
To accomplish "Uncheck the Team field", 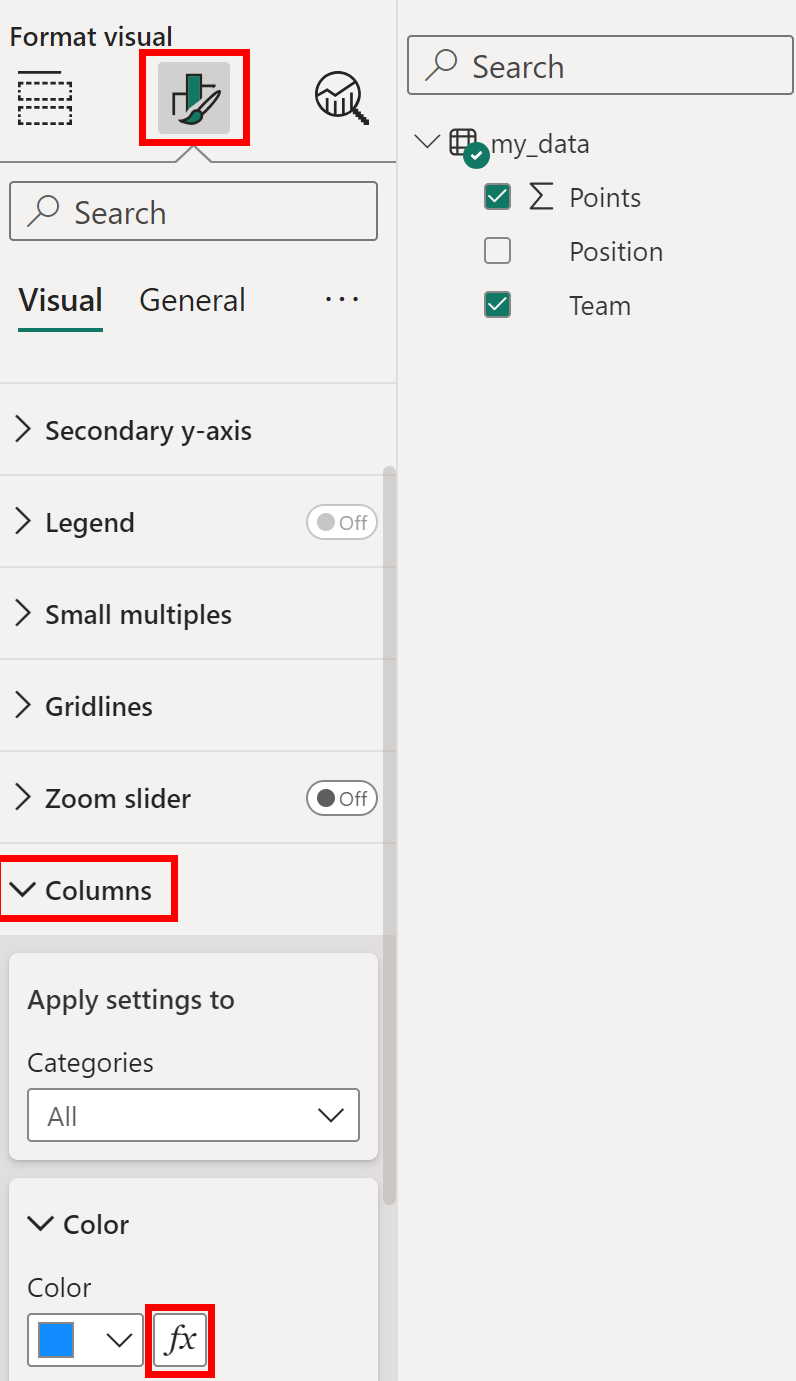I will point(497,305).
